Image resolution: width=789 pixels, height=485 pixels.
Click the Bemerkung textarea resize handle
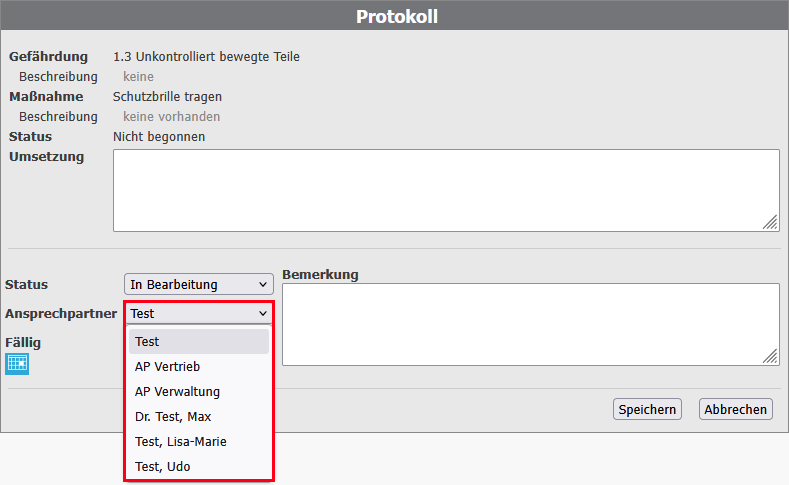click(770, 356)
